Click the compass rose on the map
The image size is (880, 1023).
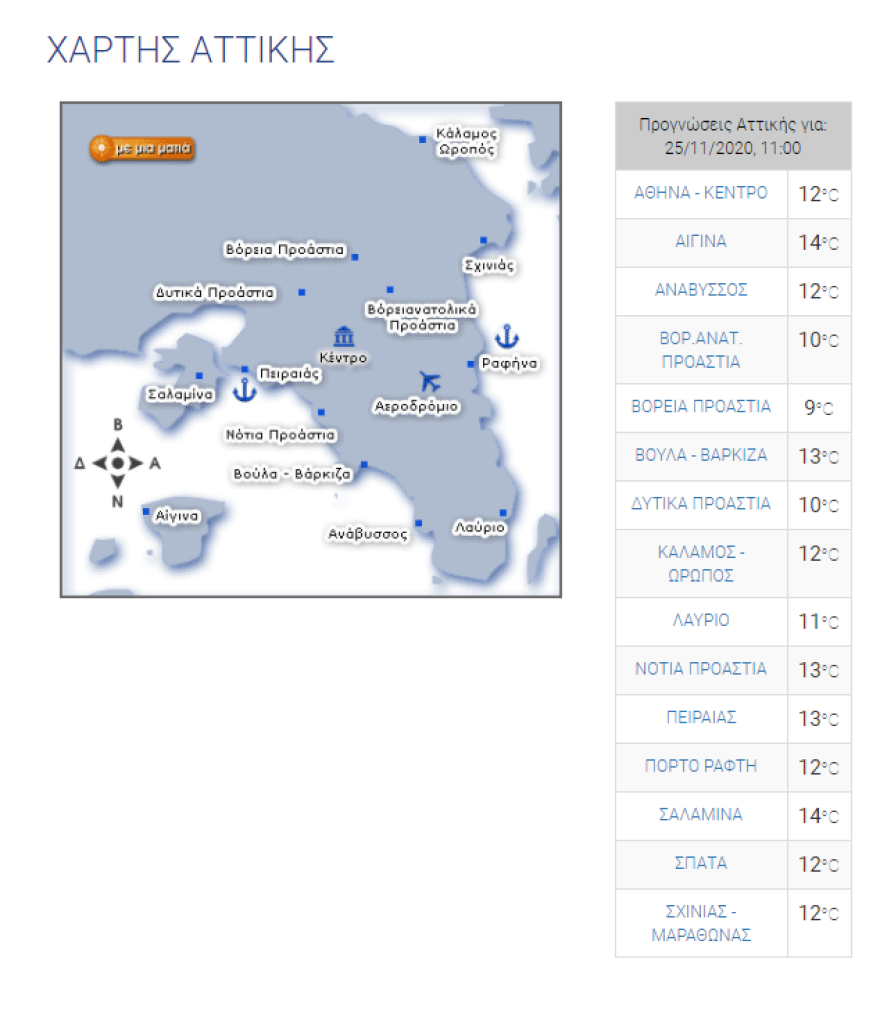coord(117,463)
